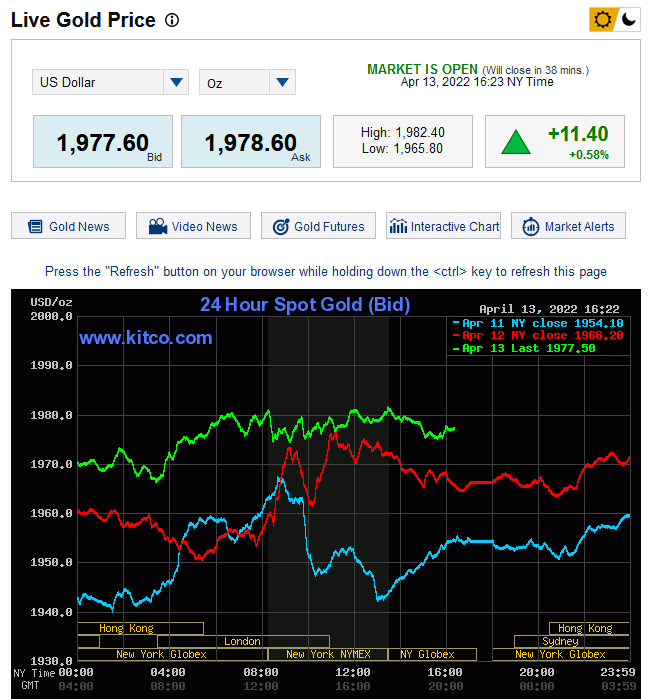Click the NY Globex session label

[428, 654]
